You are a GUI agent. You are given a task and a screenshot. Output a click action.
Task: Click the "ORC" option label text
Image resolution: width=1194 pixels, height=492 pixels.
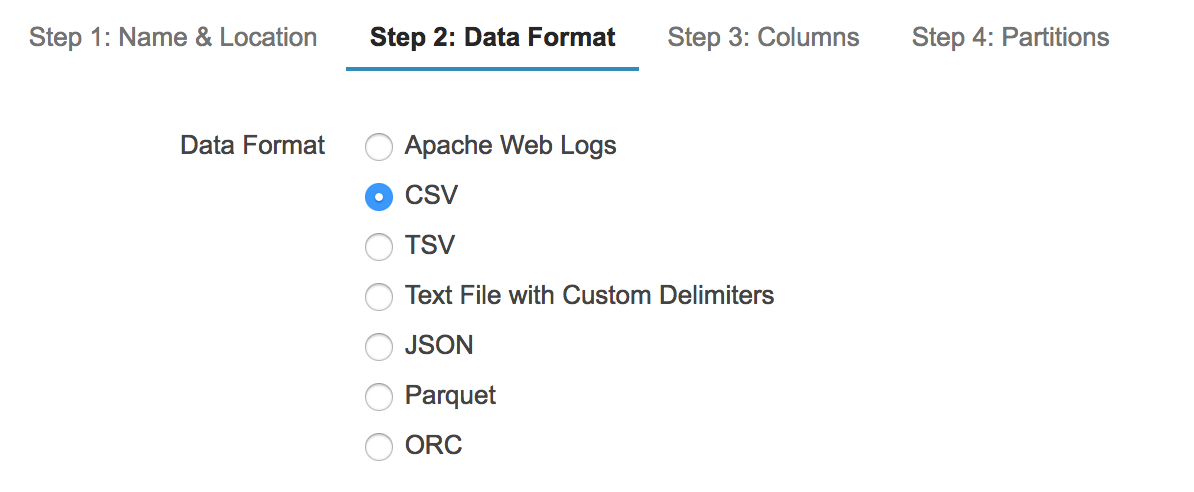433,446
